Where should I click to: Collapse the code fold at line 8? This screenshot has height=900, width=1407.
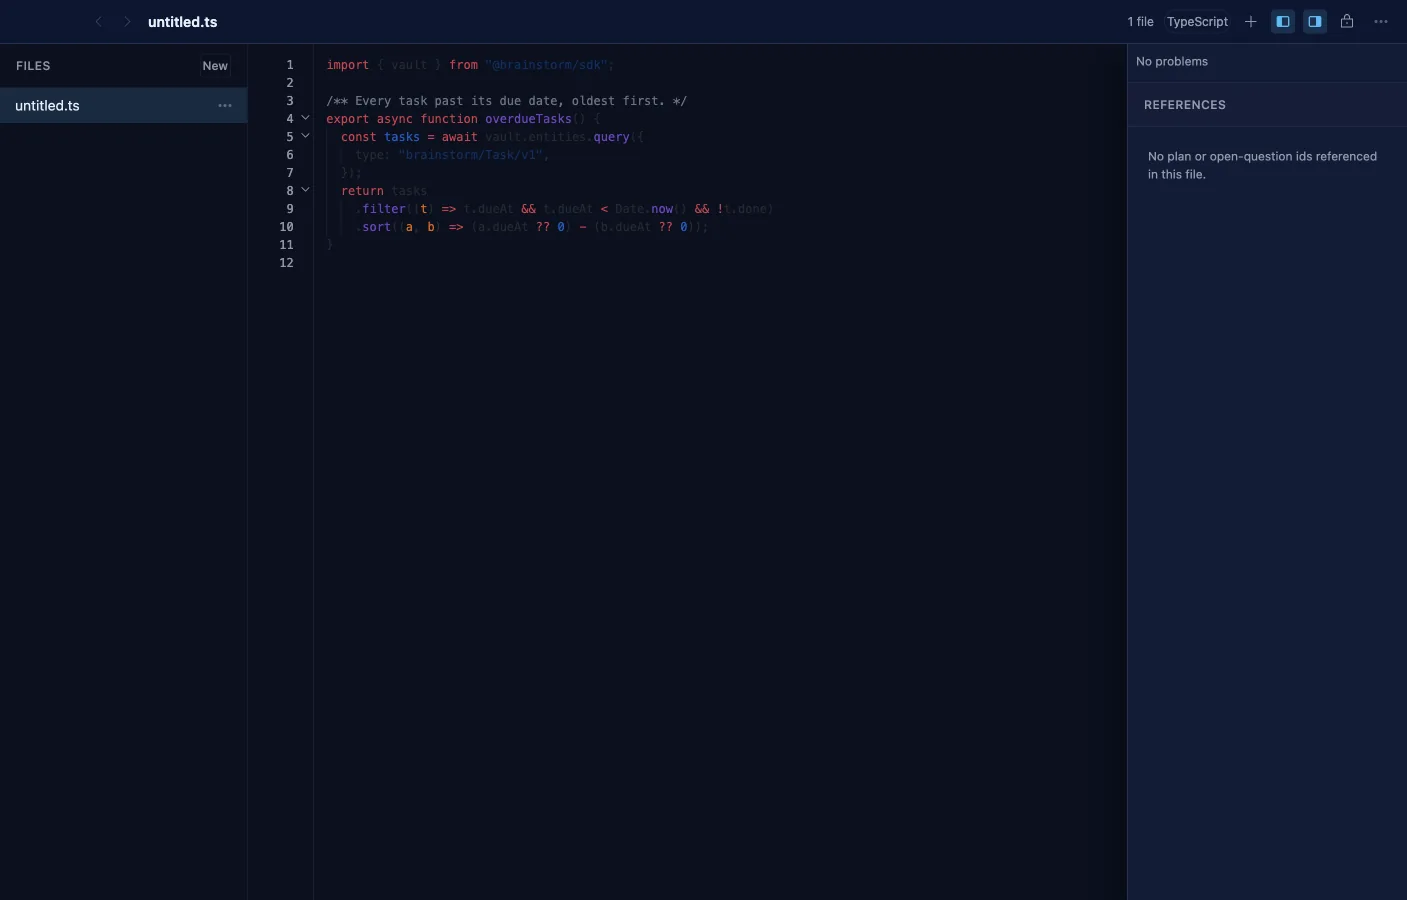(305, 190)
